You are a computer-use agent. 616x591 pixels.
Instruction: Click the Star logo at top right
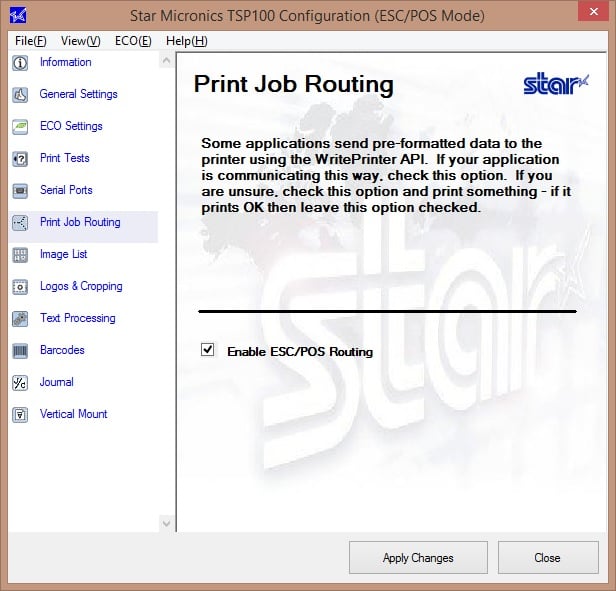pyautogui.click(x=556, y=84)
